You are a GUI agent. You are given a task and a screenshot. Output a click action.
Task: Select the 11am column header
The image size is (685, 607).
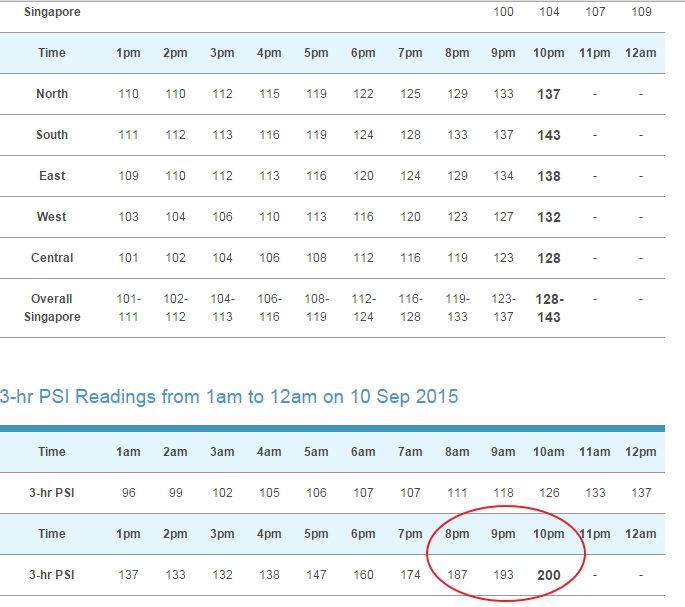tap(595, 452)
